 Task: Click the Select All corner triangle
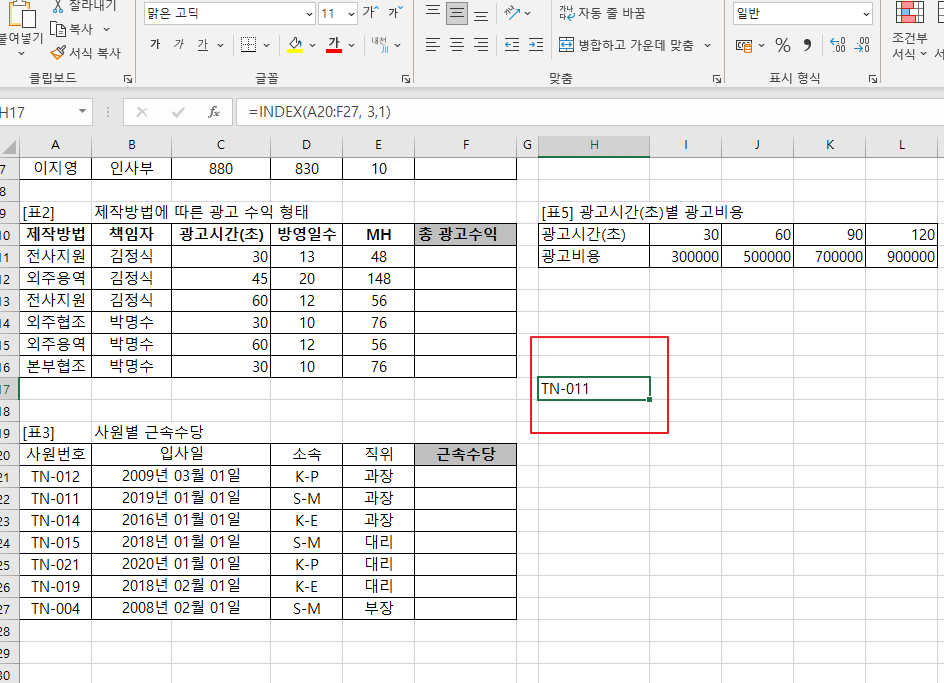coord(9,146)
